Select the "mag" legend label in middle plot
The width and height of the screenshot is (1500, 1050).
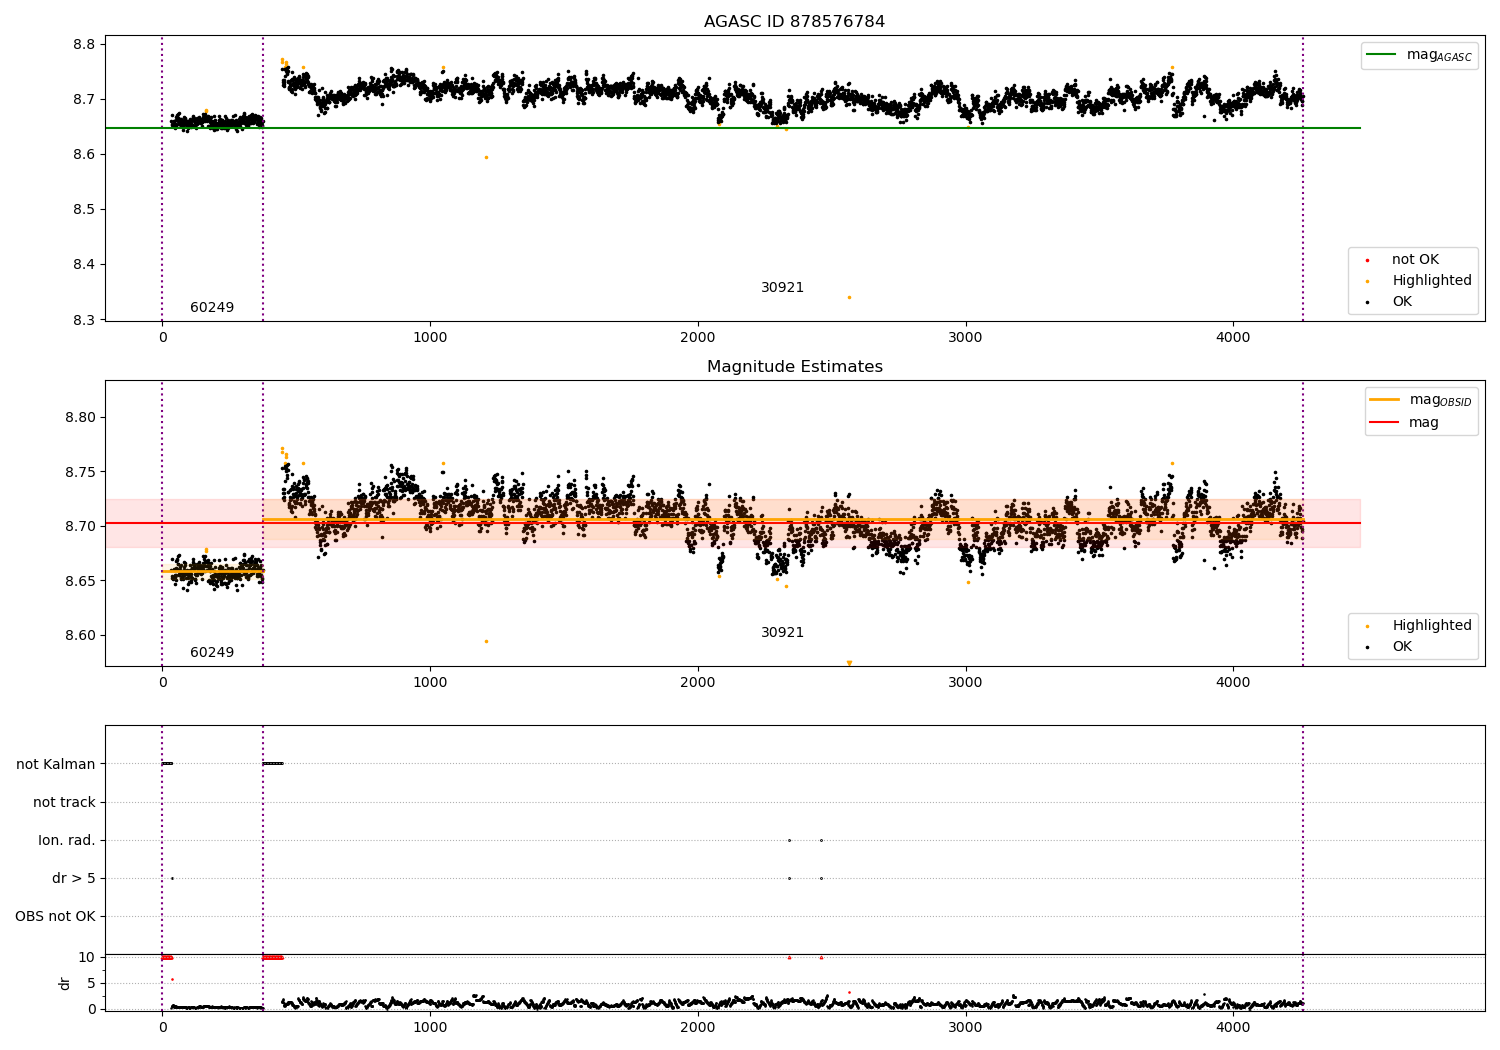(1424, 423)
